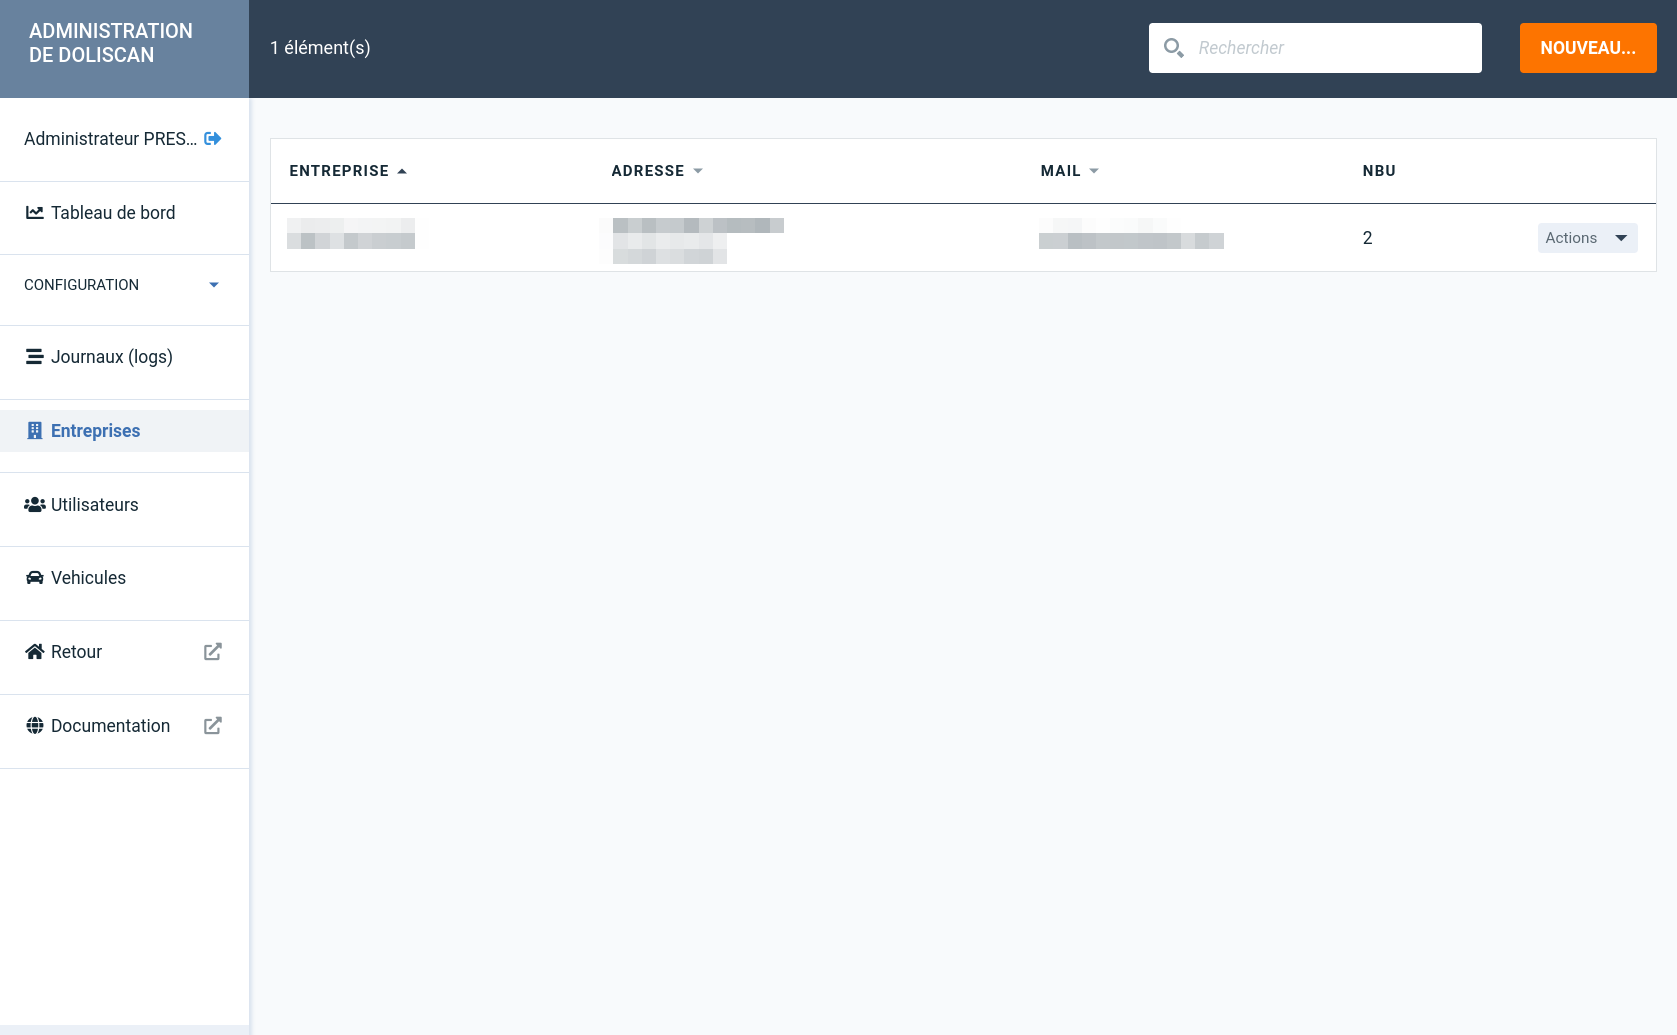Click the 1 élément(s) count text

point(320,48)
